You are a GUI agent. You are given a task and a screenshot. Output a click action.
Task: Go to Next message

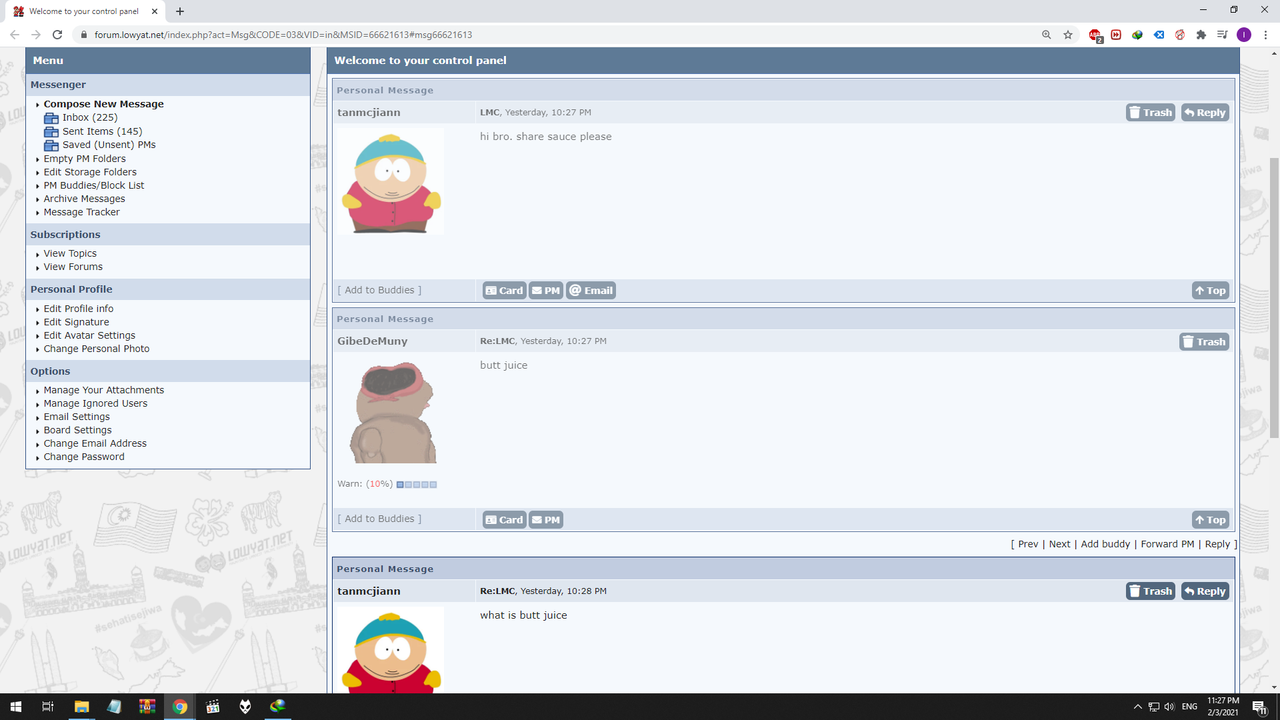tap(1060, 544)
